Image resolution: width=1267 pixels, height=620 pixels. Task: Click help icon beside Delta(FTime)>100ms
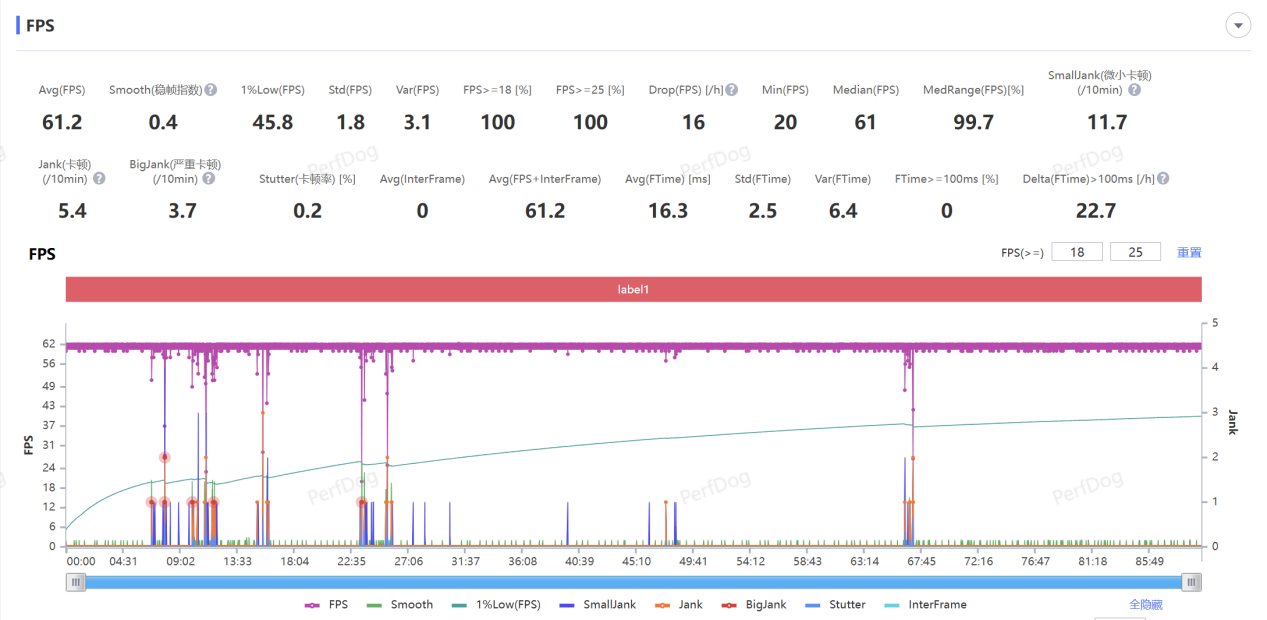click(1163, 179)
